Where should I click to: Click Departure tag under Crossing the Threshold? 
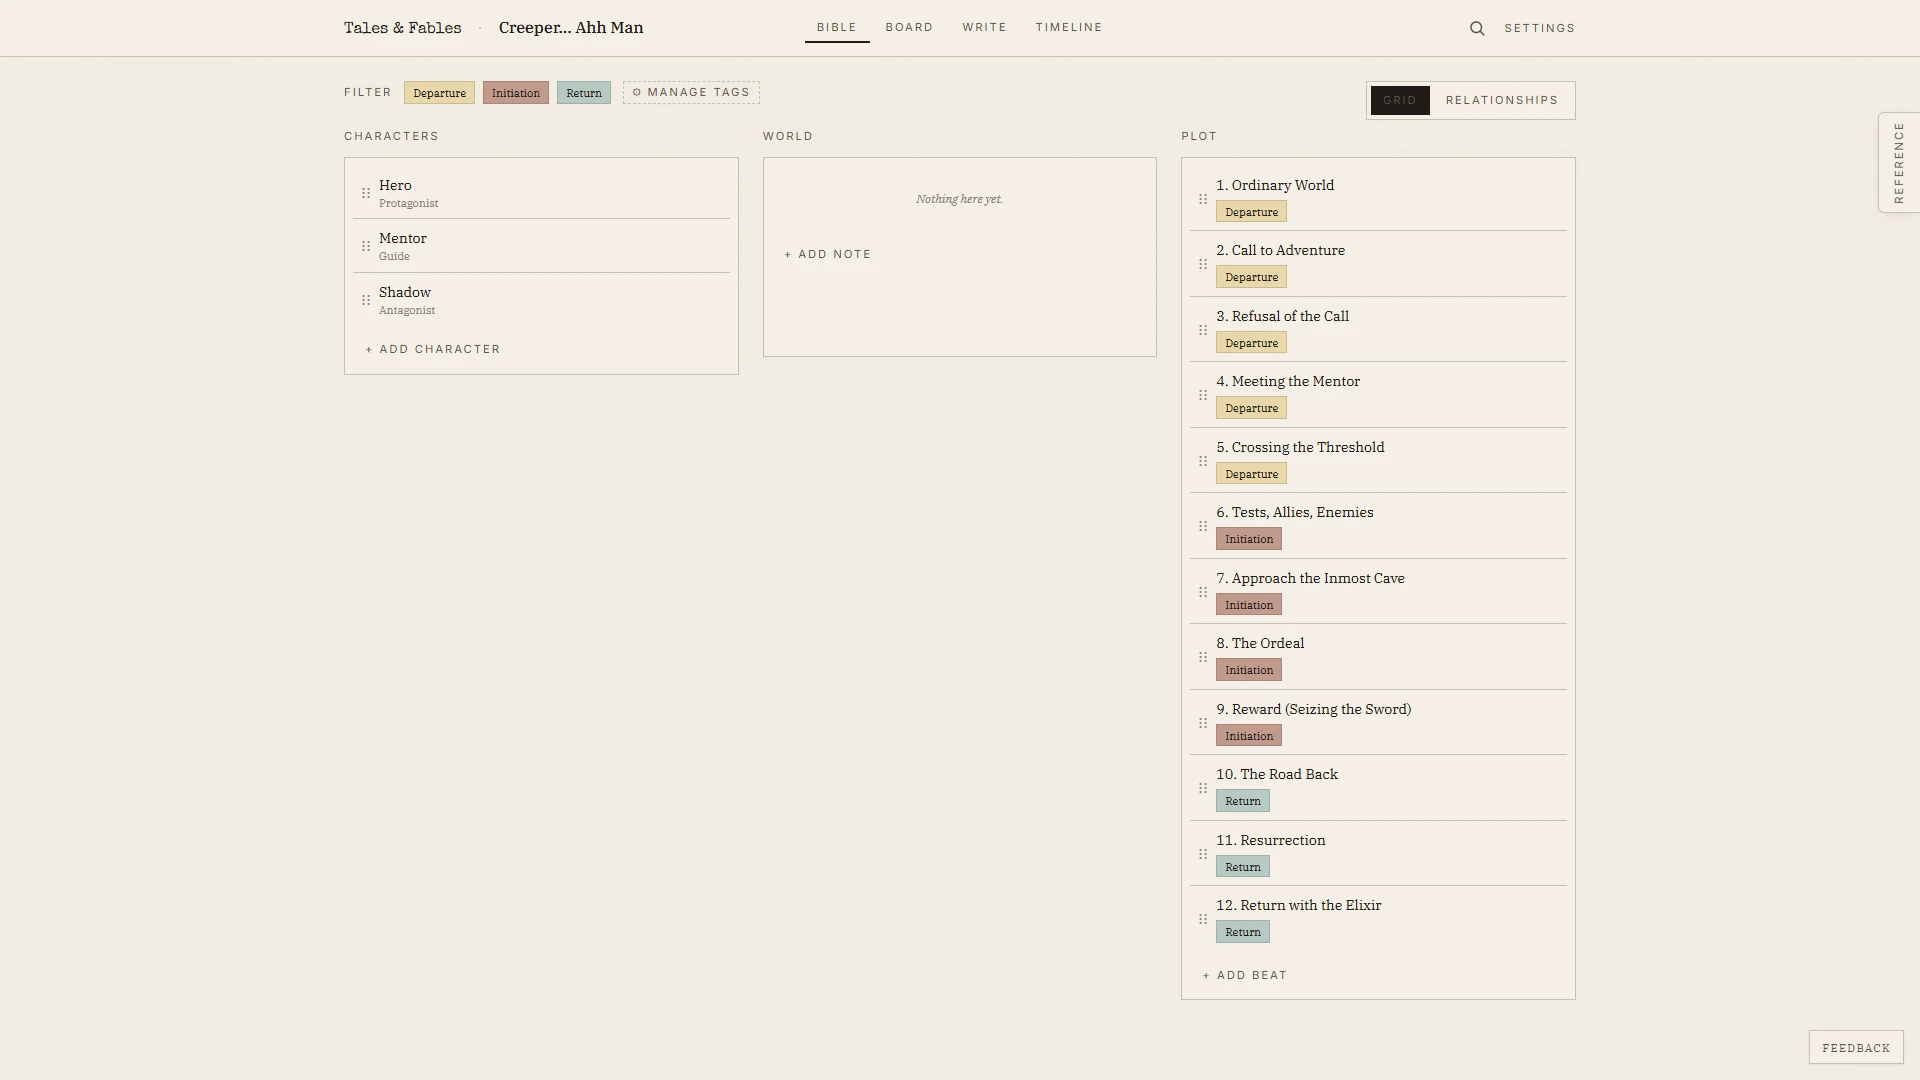[x=1251, y=474]
